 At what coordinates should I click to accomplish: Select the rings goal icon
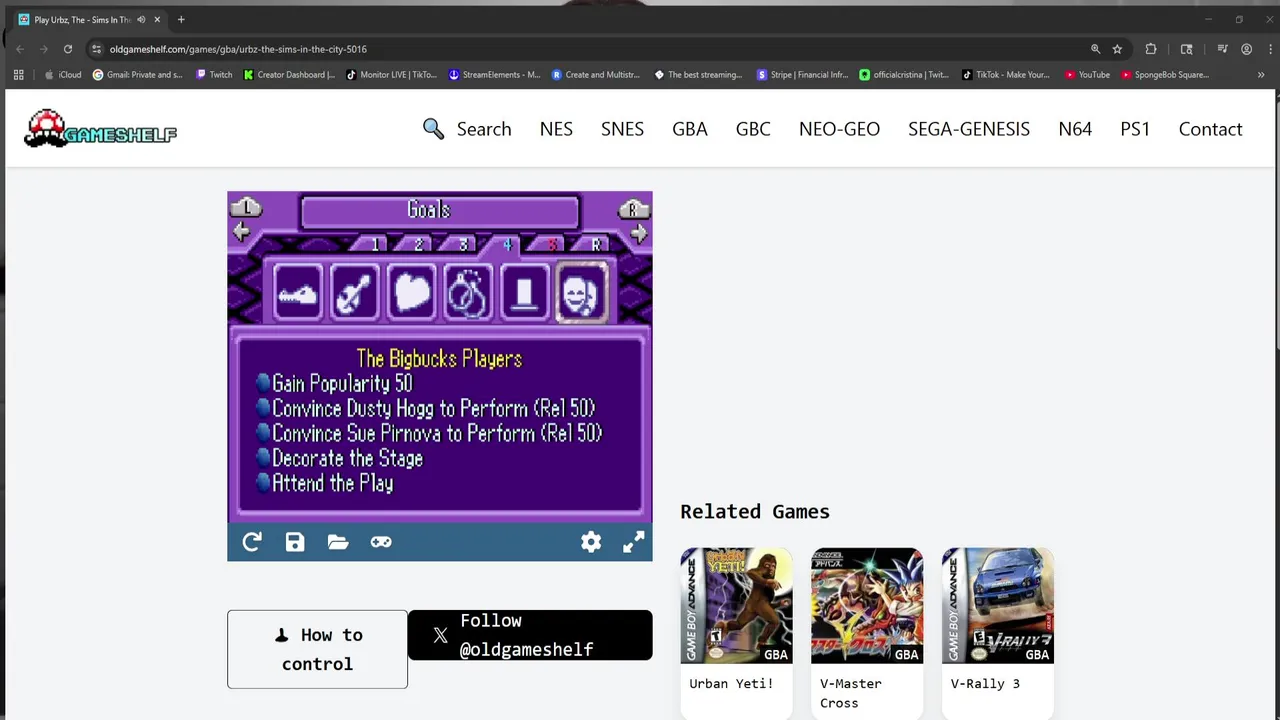468,293
